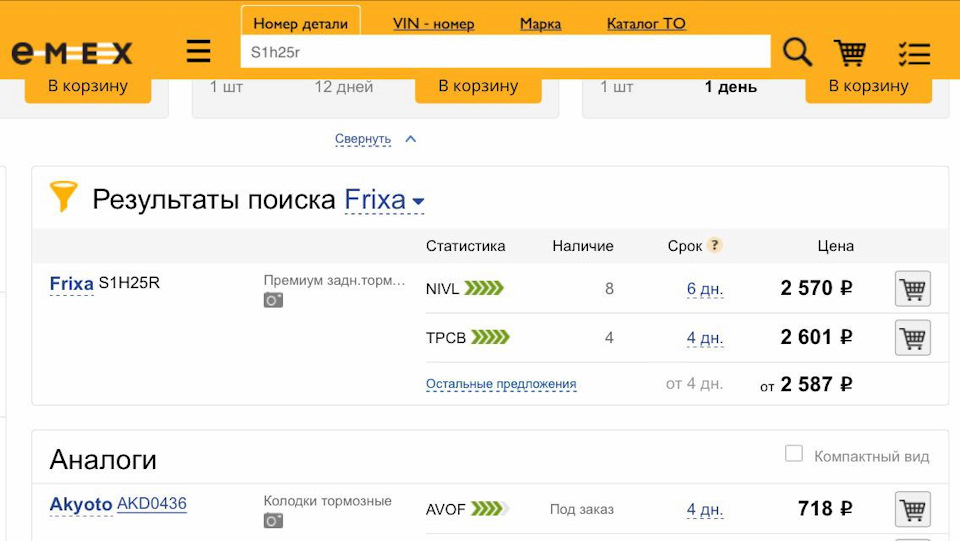Click the Наличие column header
The height and width of the screenshot is (541, 960).
[582, 245]
